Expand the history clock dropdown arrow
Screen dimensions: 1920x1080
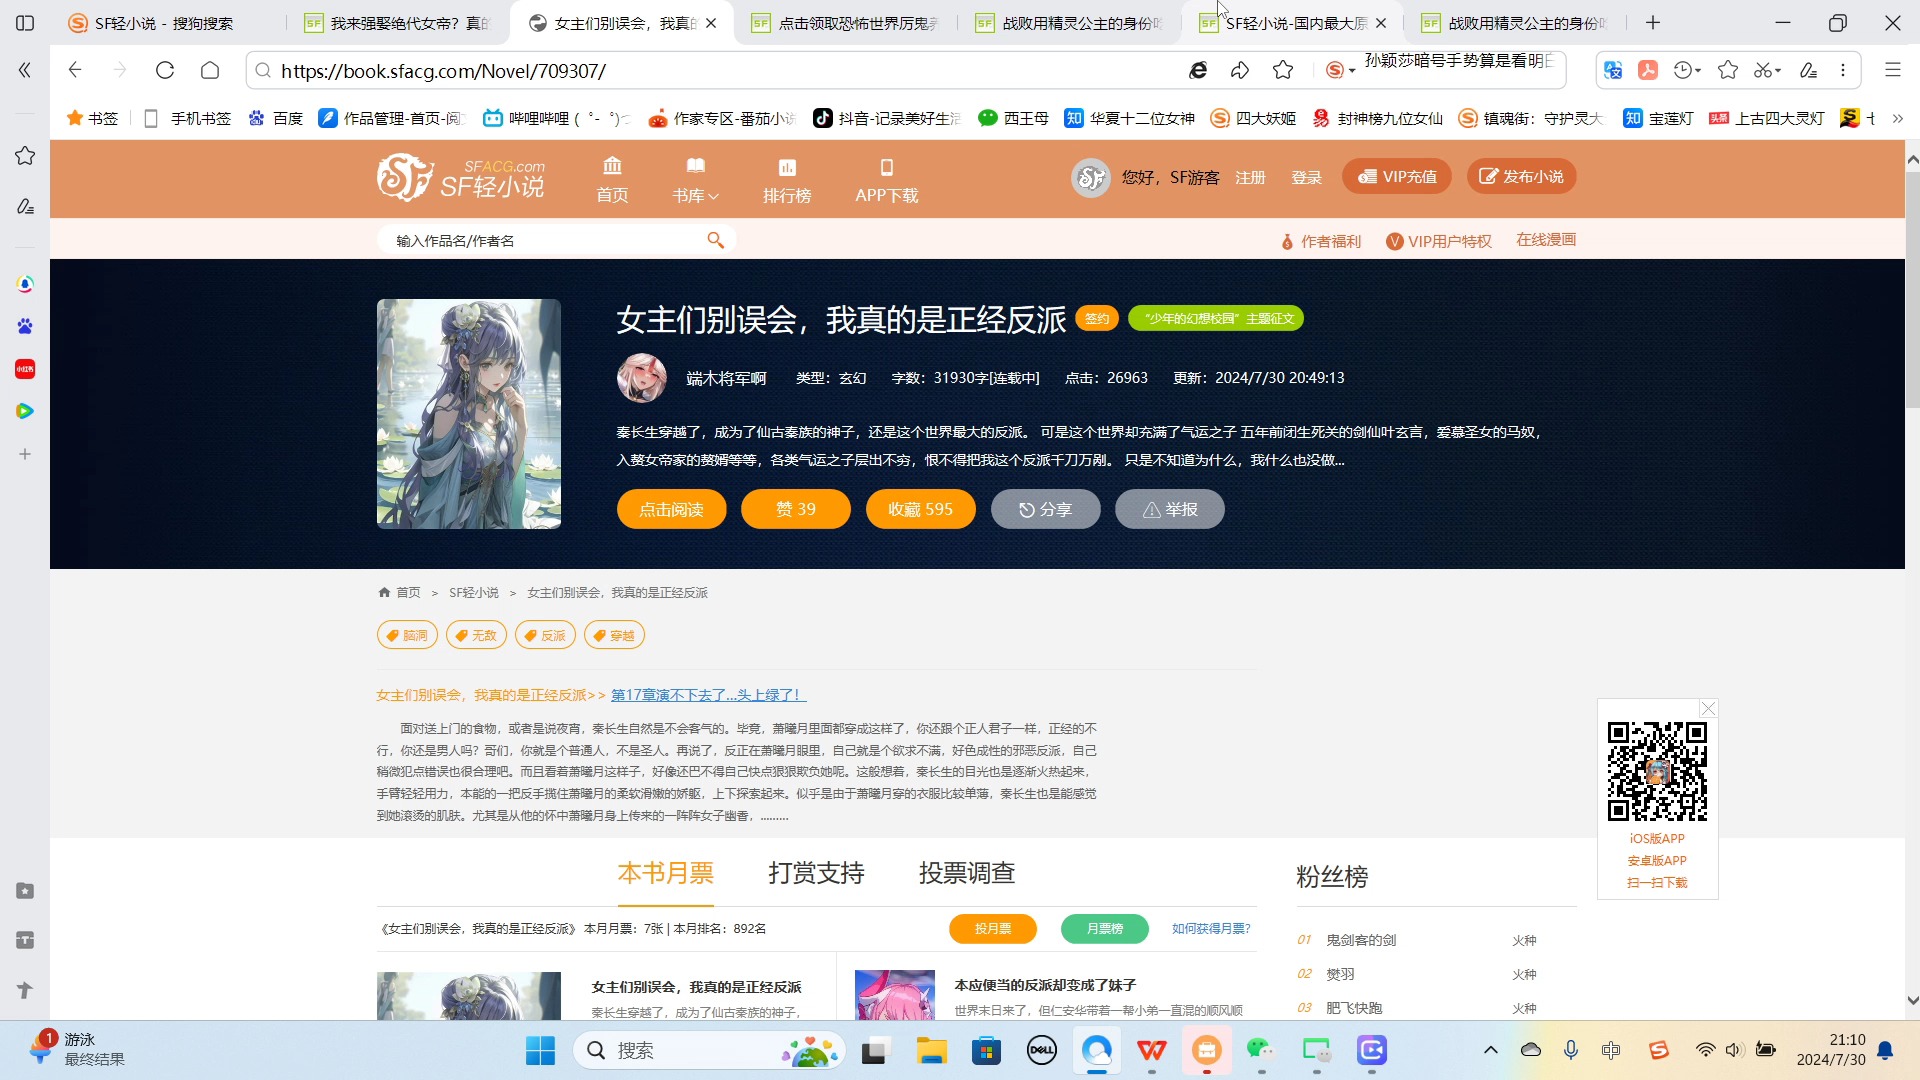click(x=1698, y=71)
